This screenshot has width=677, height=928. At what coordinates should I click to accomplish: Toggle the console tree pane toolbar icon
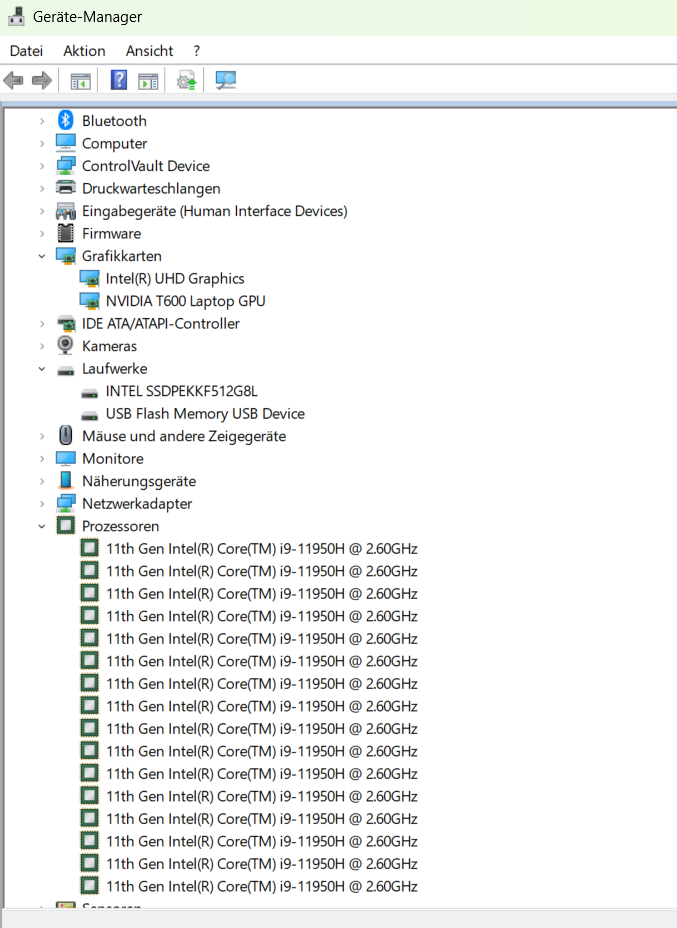pyautogui.click(x=80, y=80)
